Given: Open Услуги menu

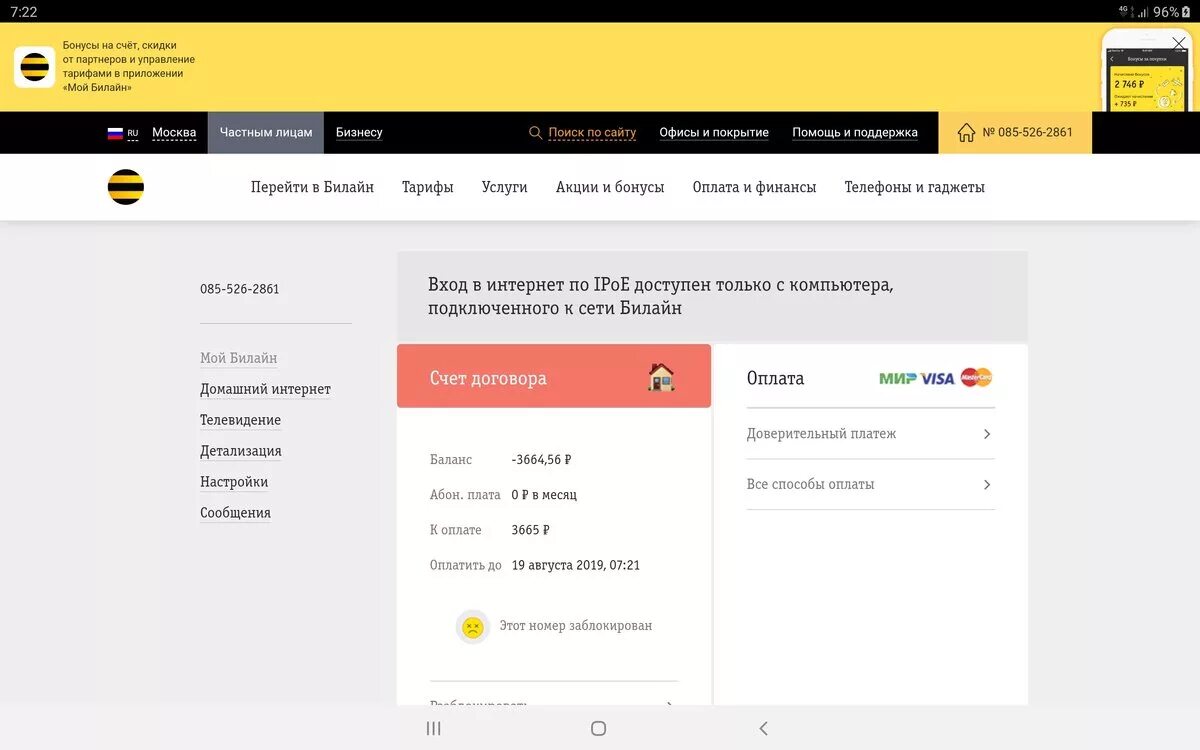Looking at the screenshot, I should (x=505, y=187).
